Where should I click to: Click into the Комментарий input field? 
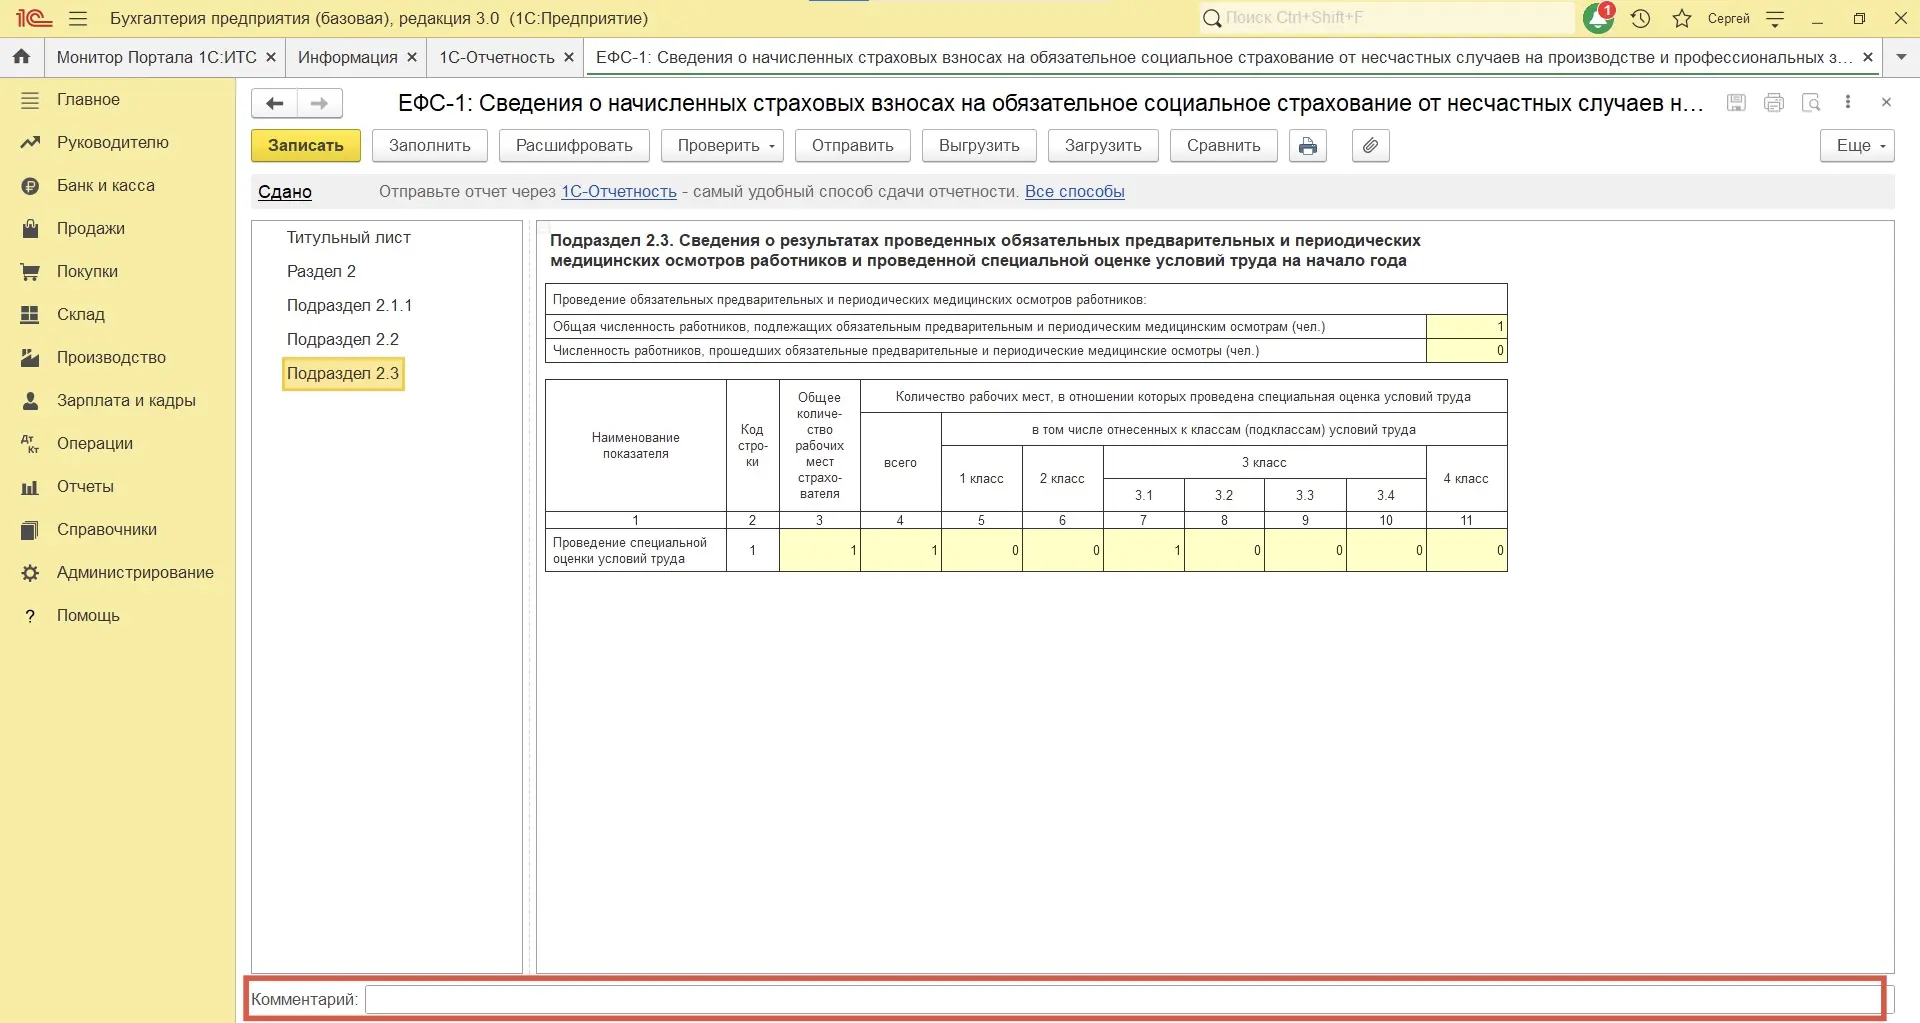1123,999
